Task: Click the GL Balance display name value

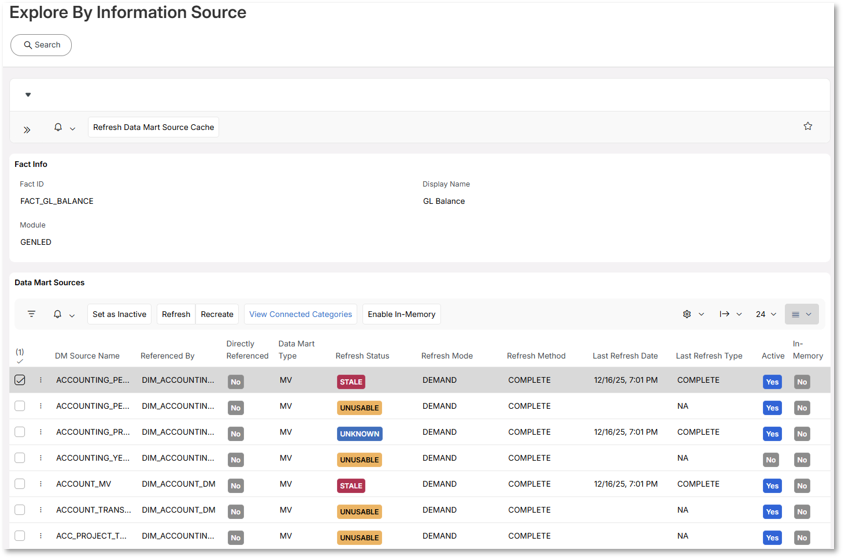Action: 444,201
